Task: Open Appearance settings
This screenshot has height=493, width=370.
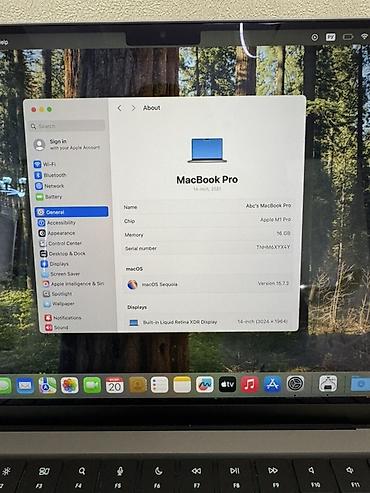Action: coord(57,233)
